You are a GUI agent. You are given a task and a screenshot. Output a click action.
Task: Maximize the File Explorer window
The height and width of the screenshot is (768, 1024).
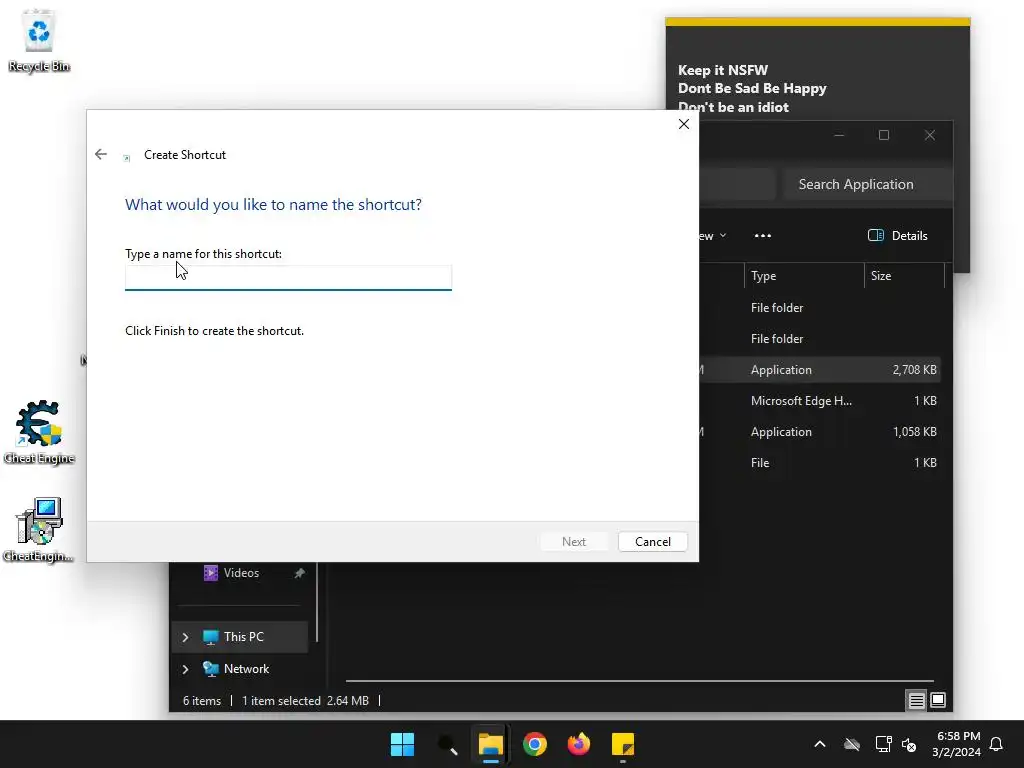point(884,135)
